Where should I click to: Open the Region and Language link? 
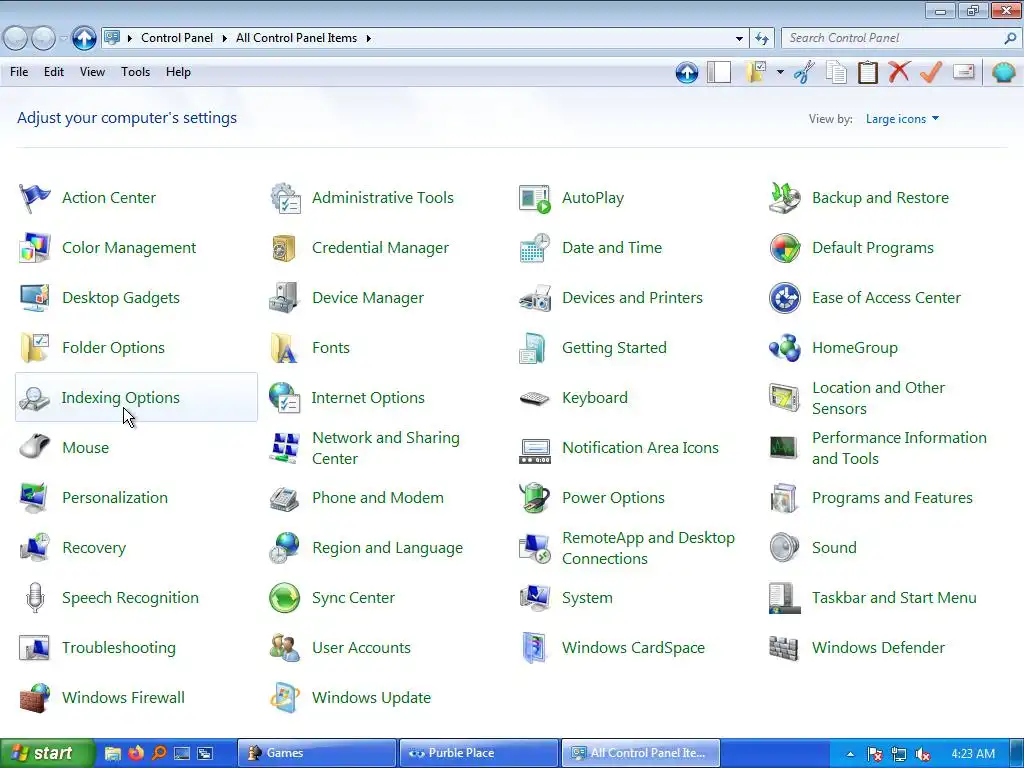387,548
